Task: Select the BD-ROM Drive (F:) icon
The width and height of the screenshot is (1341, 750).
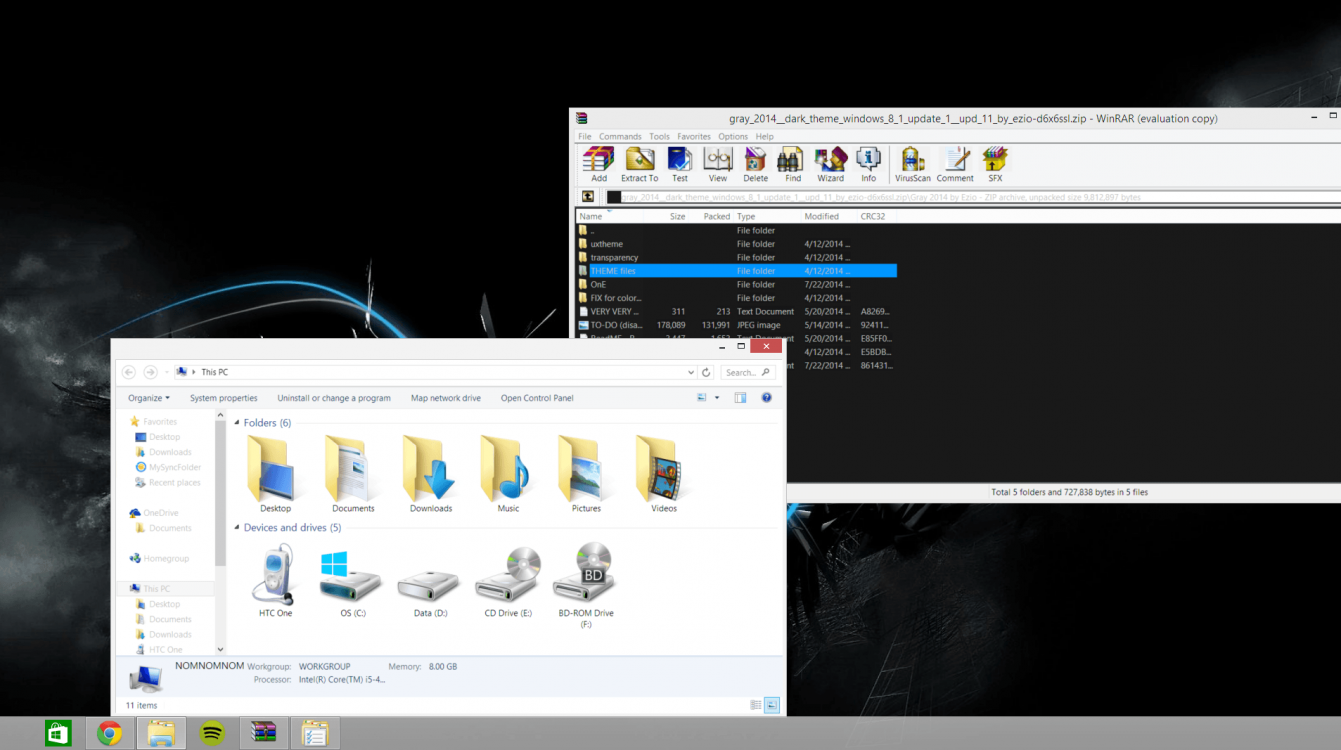Action: [x=586, y=585]
